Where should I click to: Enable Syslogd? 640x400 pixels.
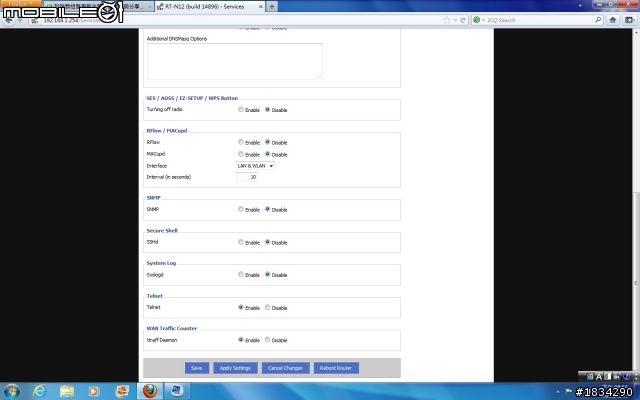[241, 274]
